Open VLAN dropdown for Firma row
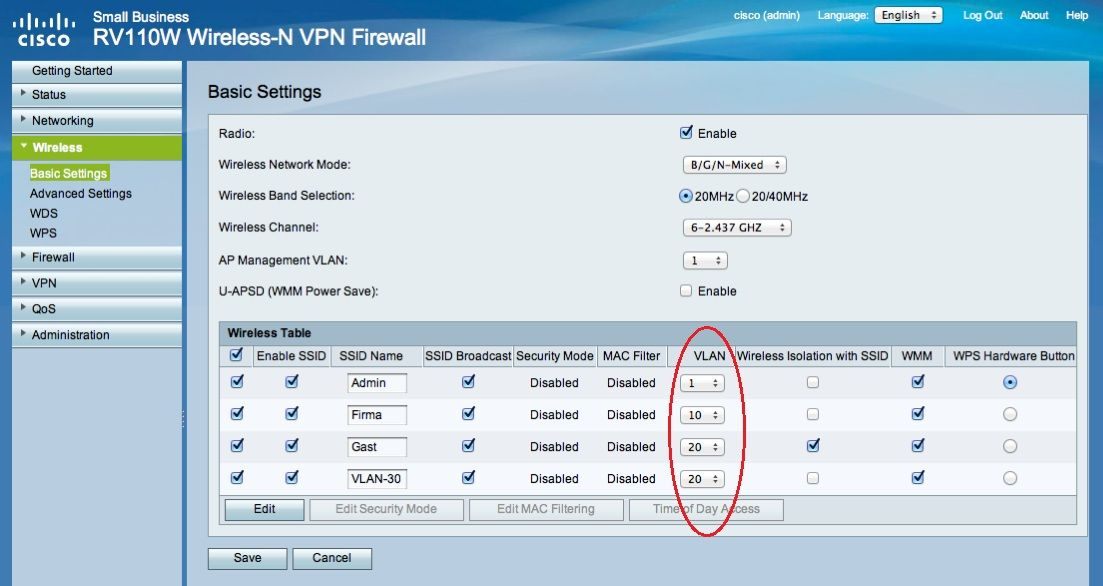 702,415
